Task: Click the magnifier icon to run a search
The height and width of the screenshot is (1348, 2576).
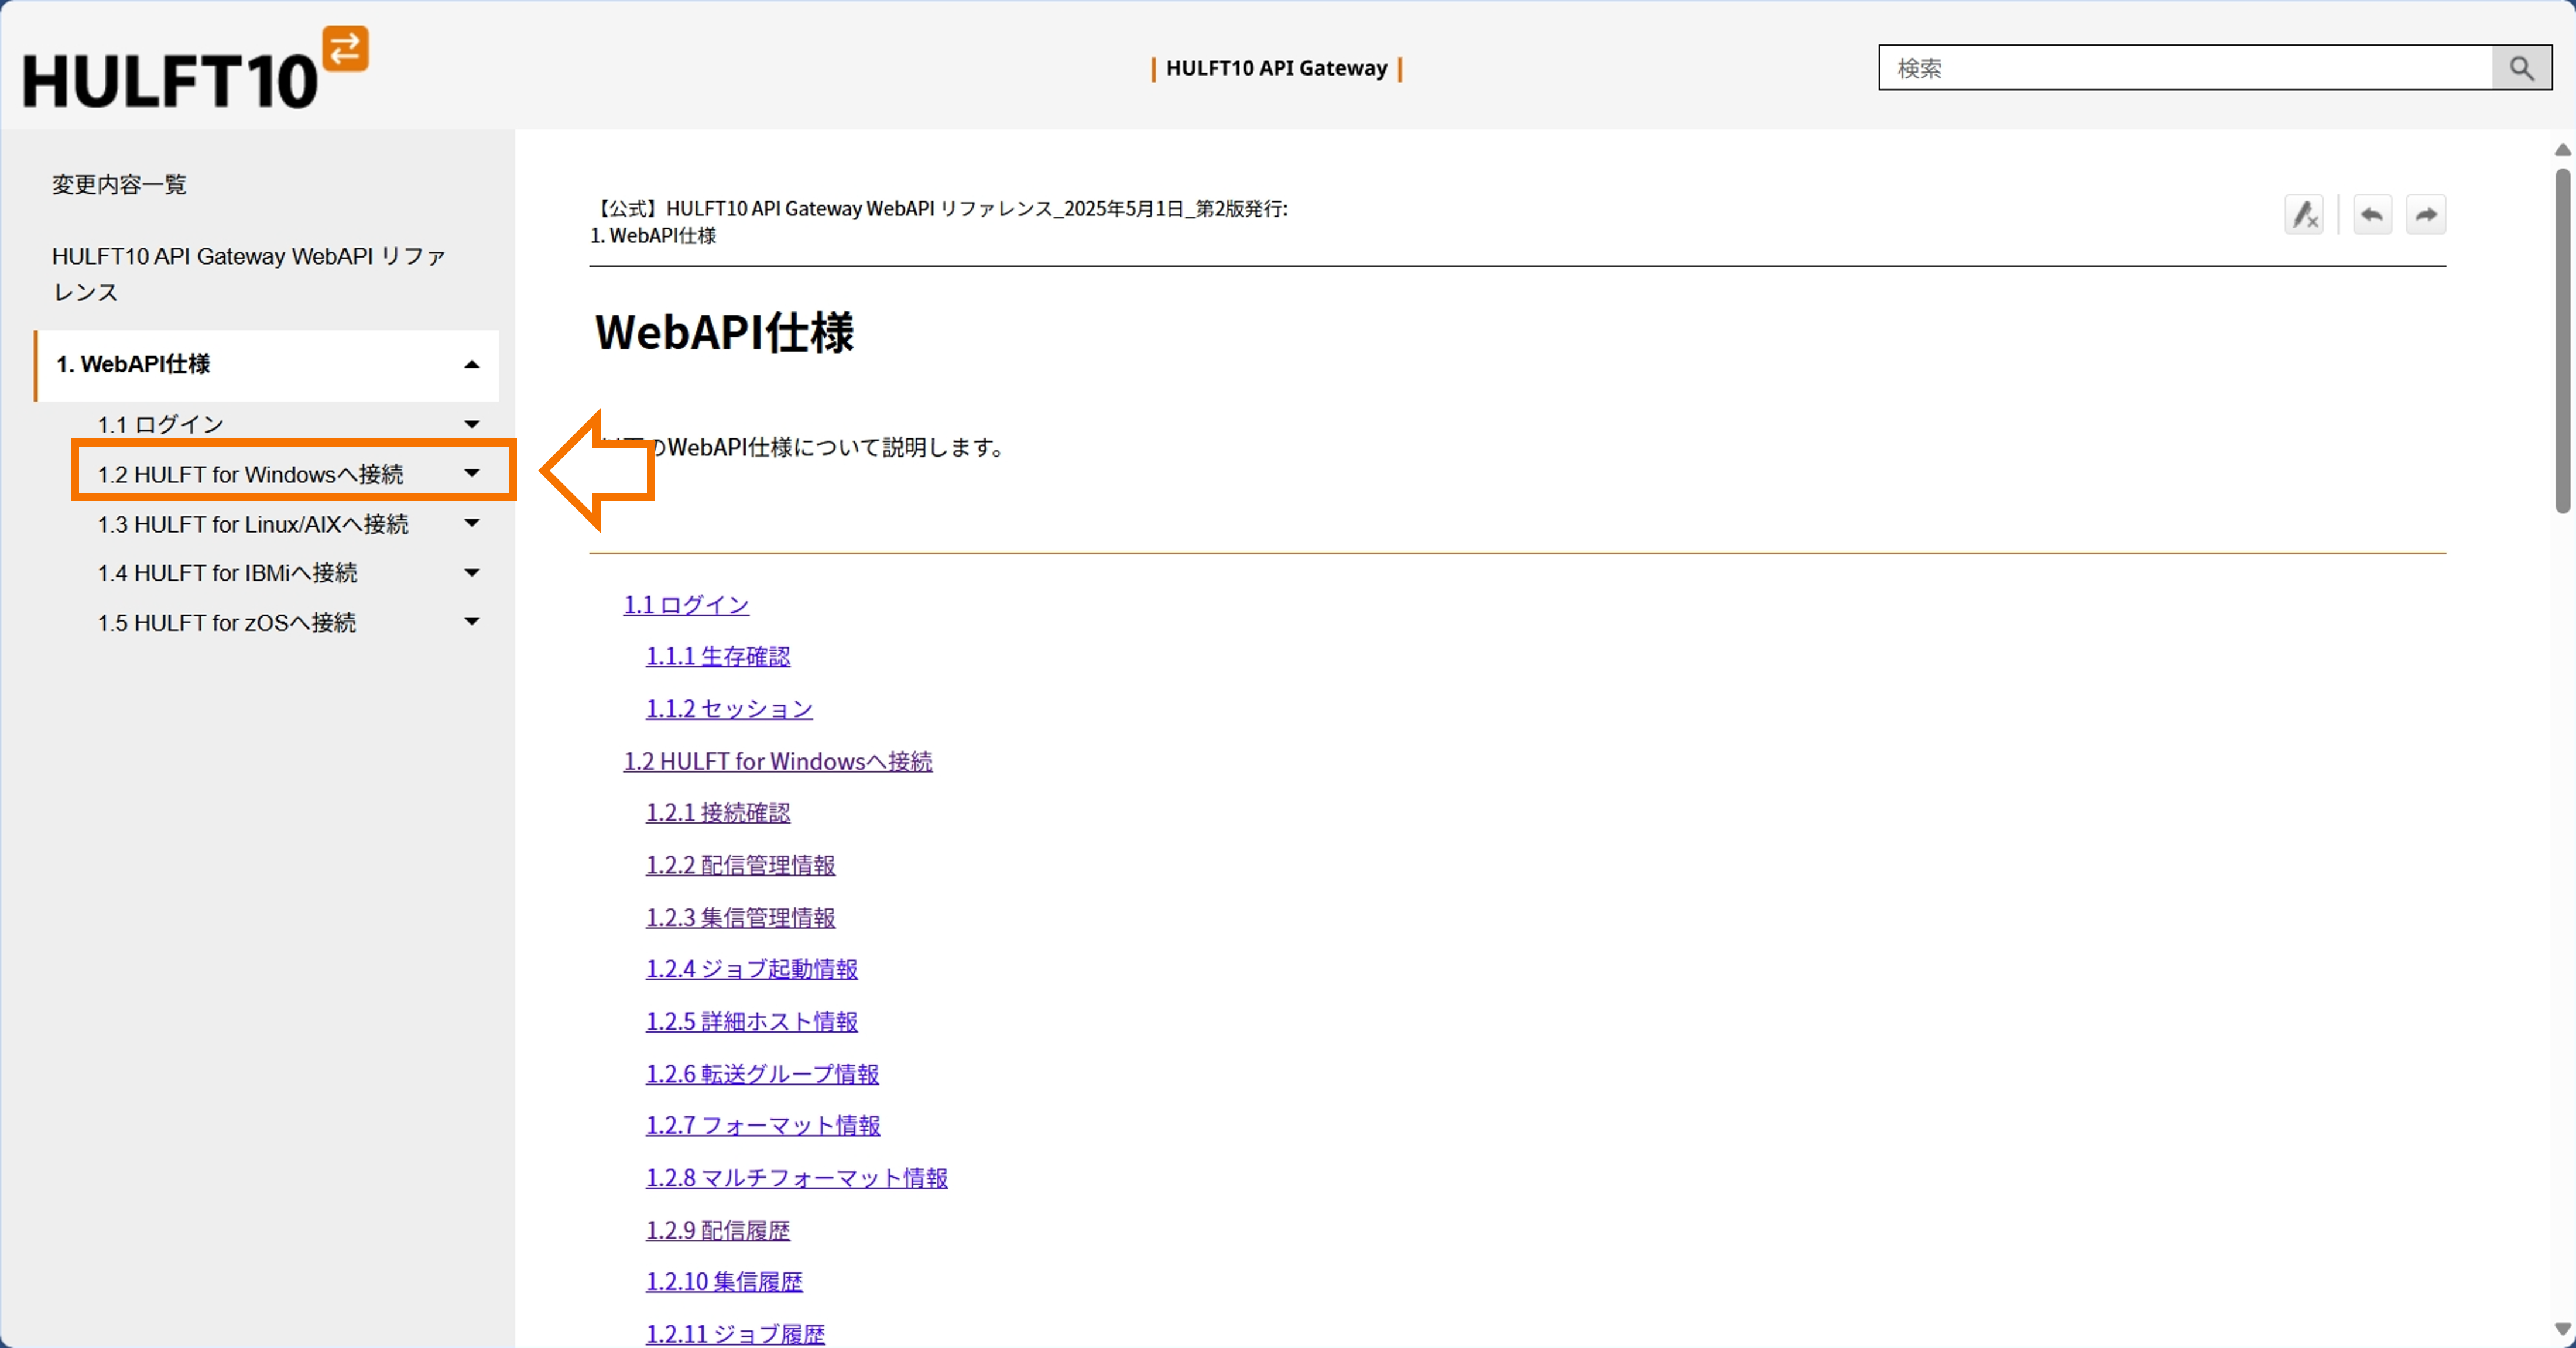Action: [2520, 67]
